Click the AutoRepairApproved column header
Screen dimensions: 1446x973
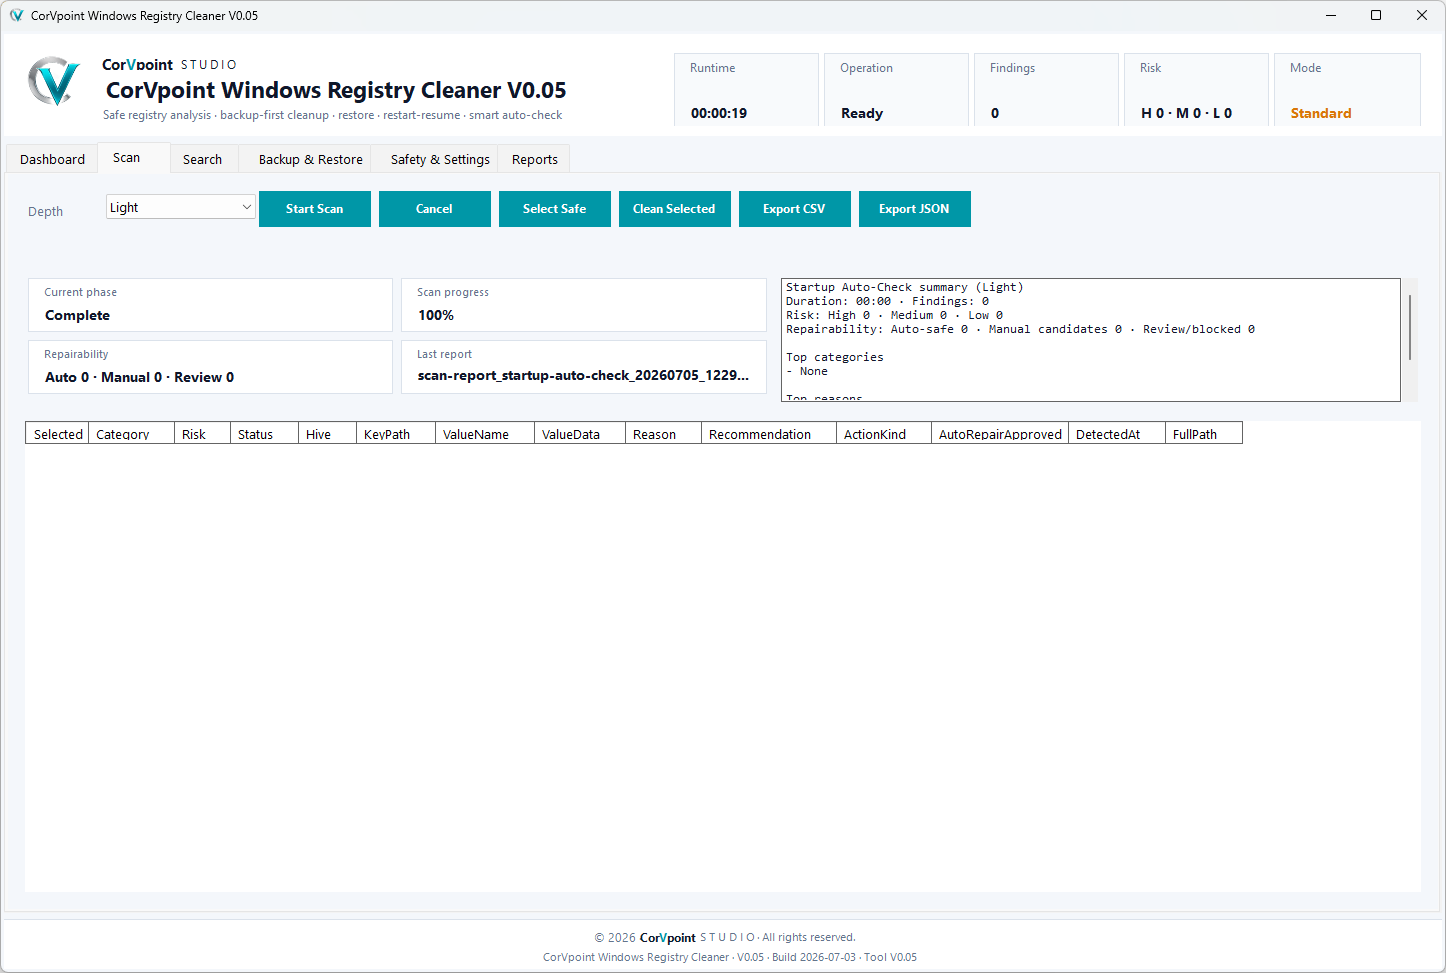coord(1000,433)
